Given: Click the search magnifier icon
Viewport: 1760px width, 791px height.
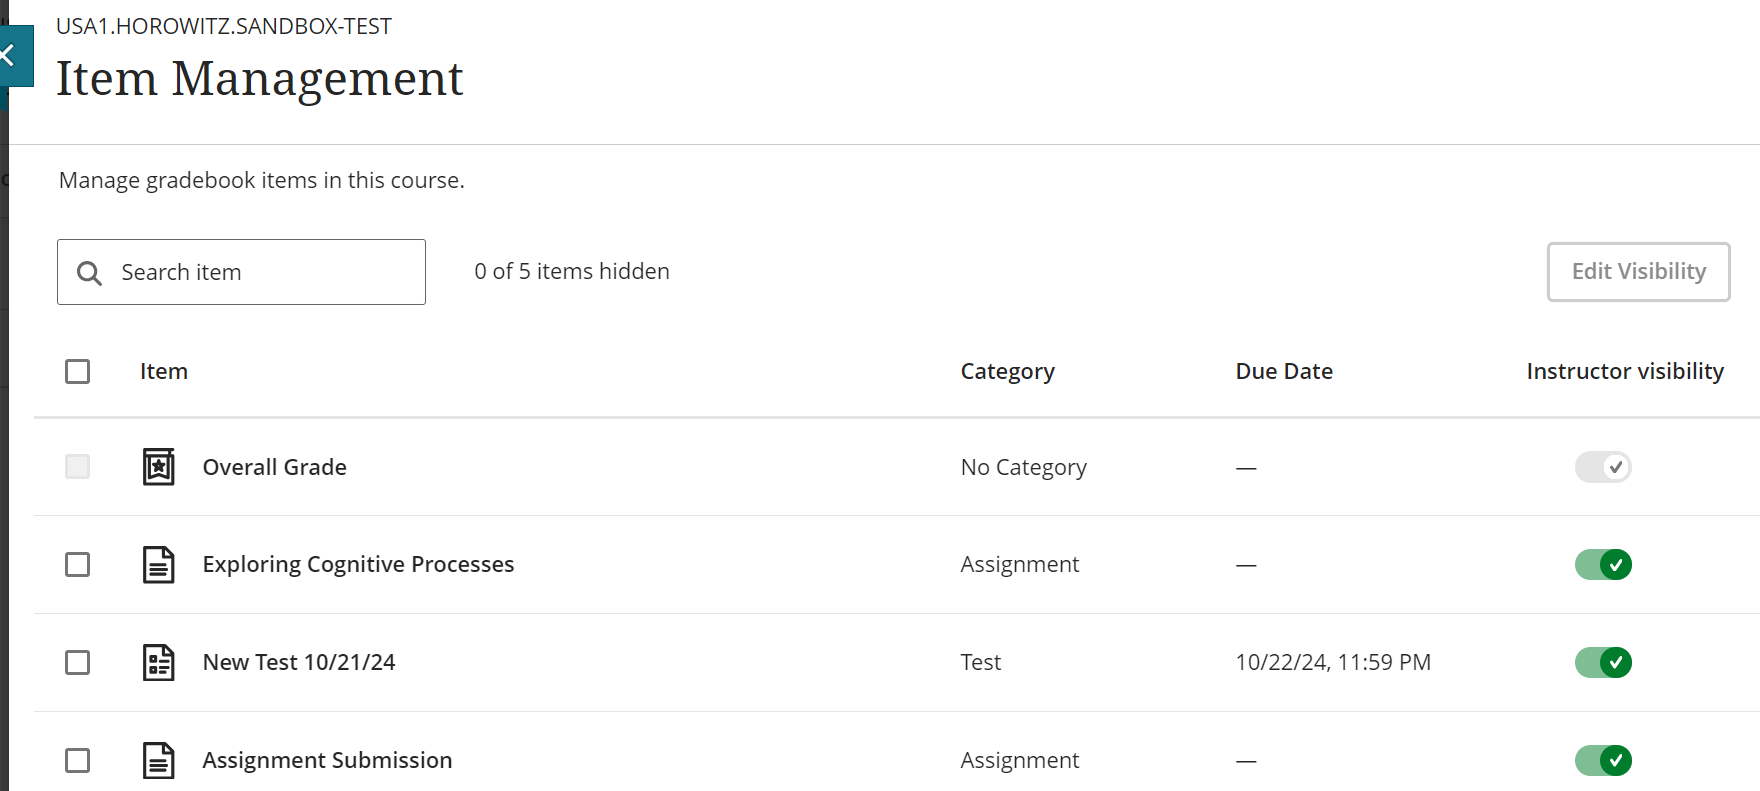Looking at the screenshot, I should [89, 273].
